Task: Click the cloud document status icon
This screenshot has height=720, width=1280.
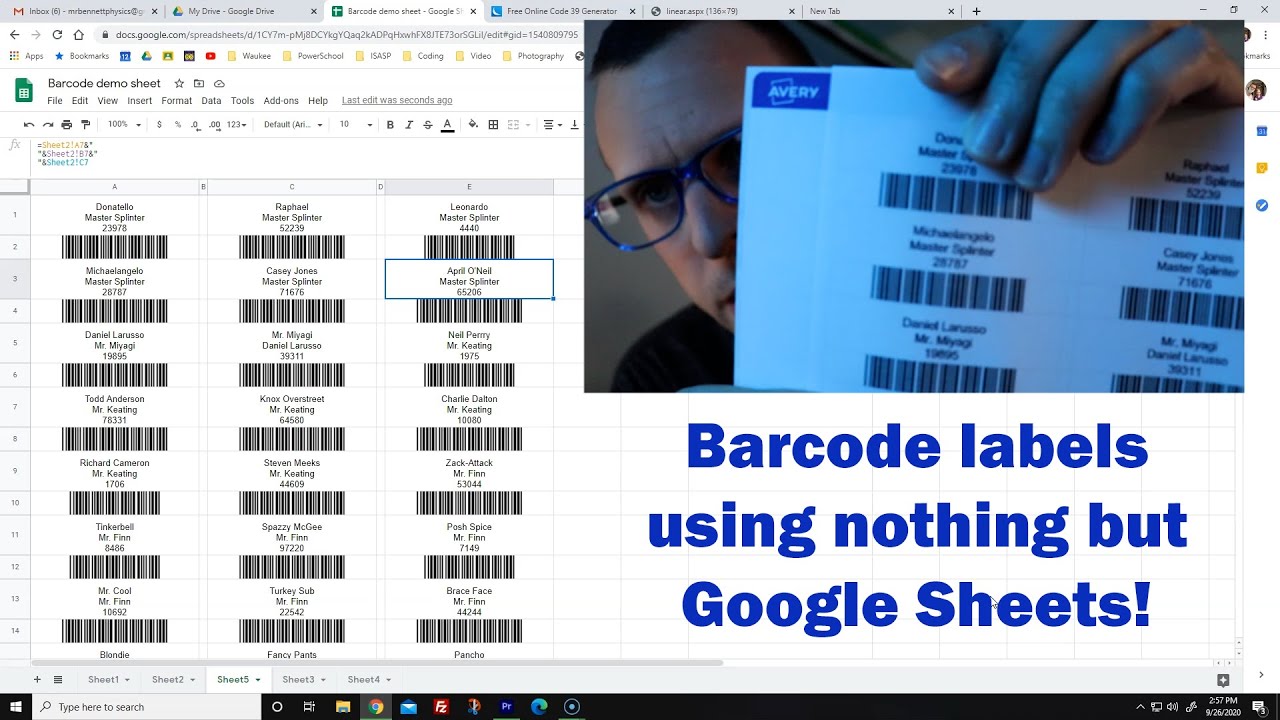Action: (x=219, y=83)
